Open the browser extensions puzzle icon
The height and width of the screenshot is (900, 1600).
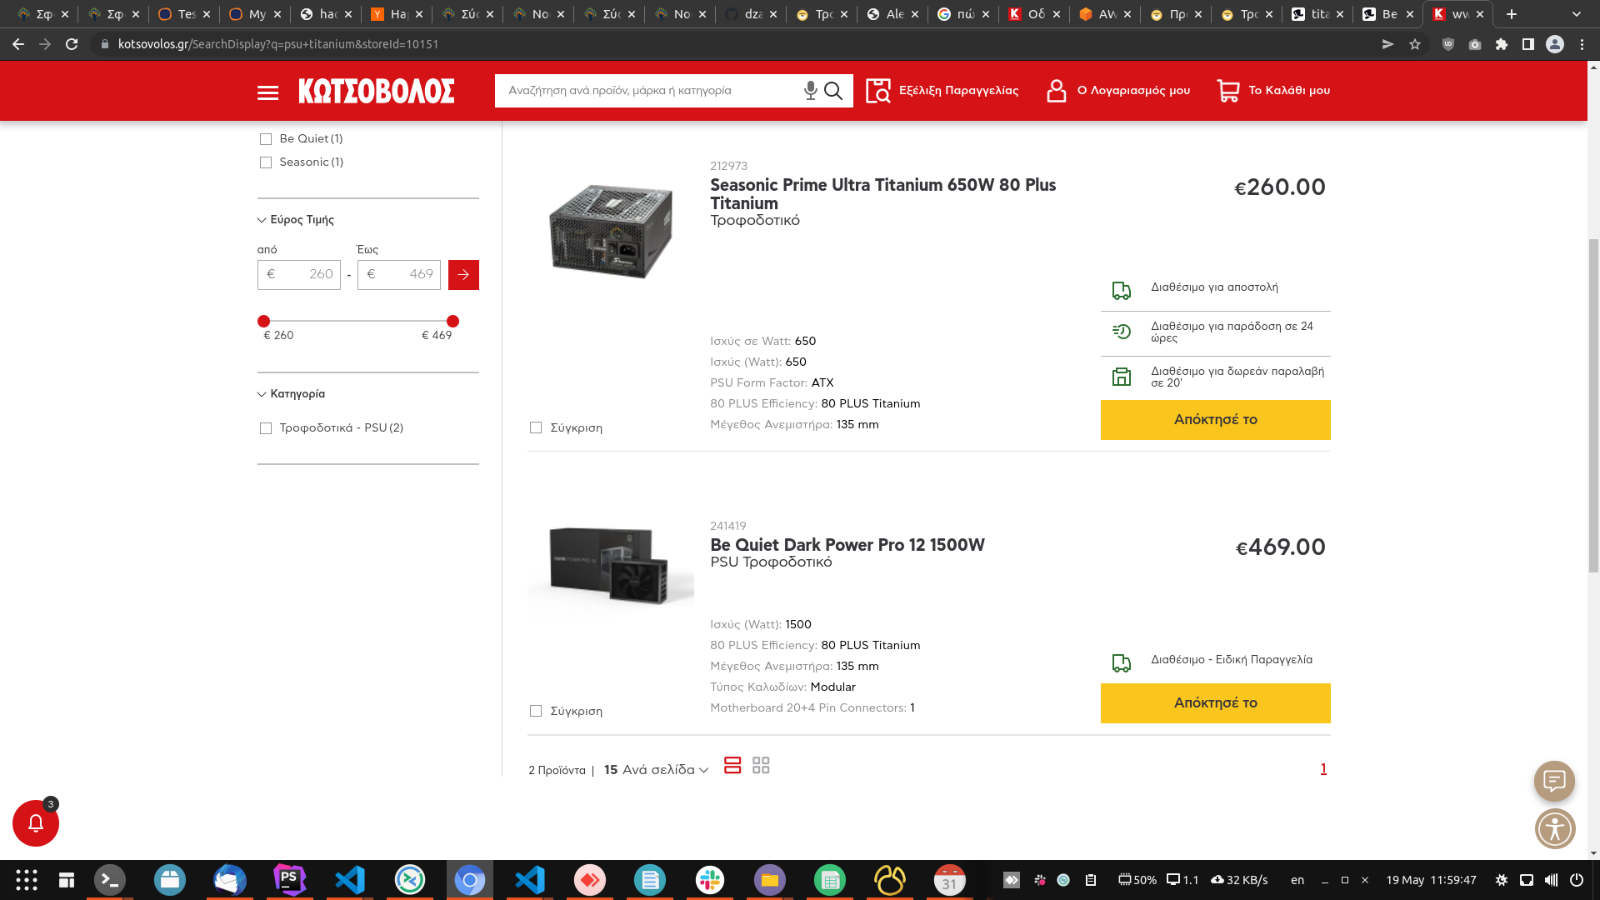[1501, 44]
